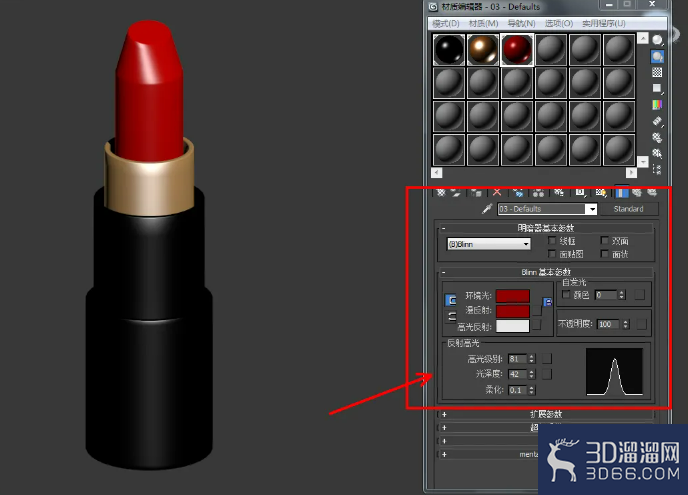
Task: Toggle the checkered Background icon
Action: [657, 72]
